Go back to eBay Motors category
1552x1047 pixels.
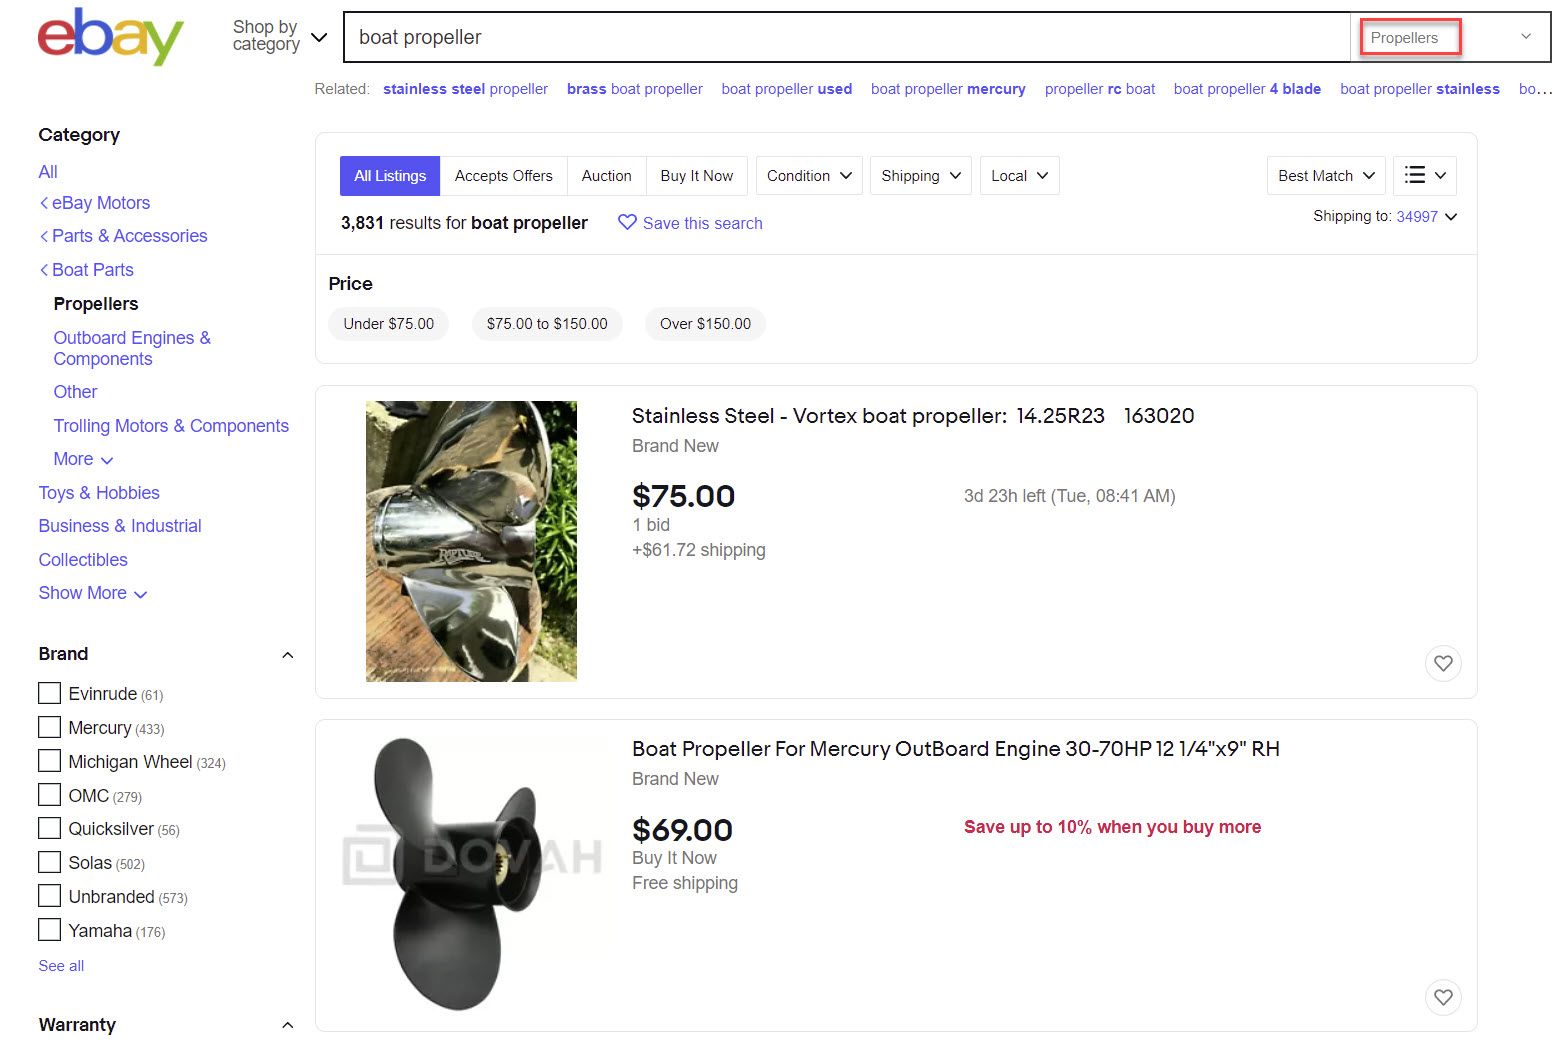(x=100, y=203)
